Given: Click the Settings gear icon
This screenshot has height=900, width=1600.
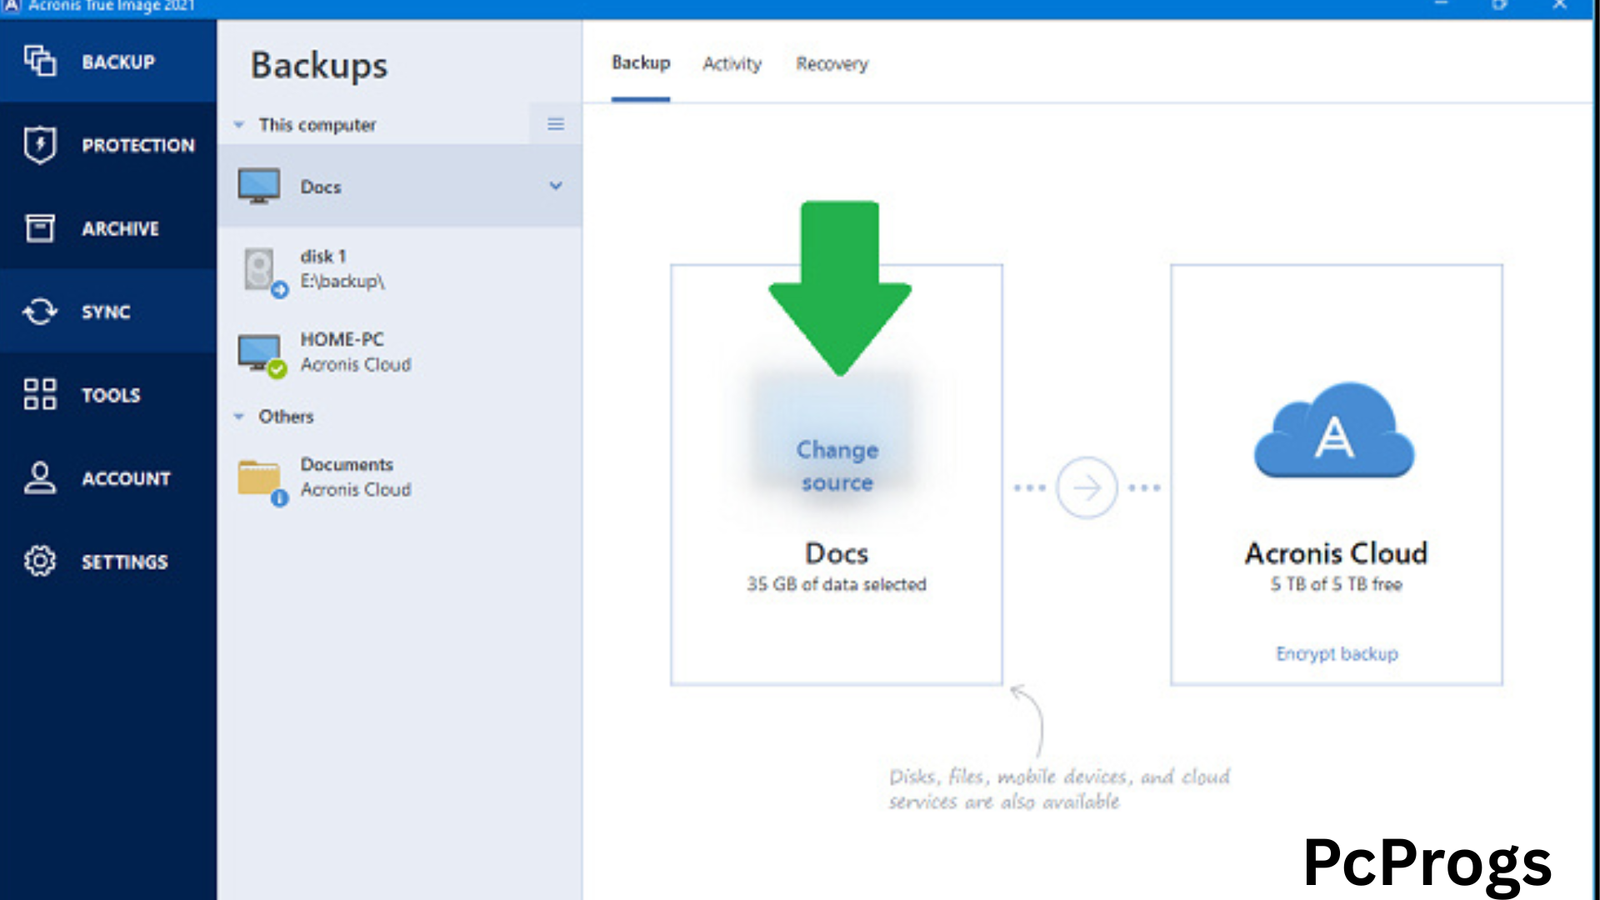Looking at the screenshot, I should [x=40, y=561].
